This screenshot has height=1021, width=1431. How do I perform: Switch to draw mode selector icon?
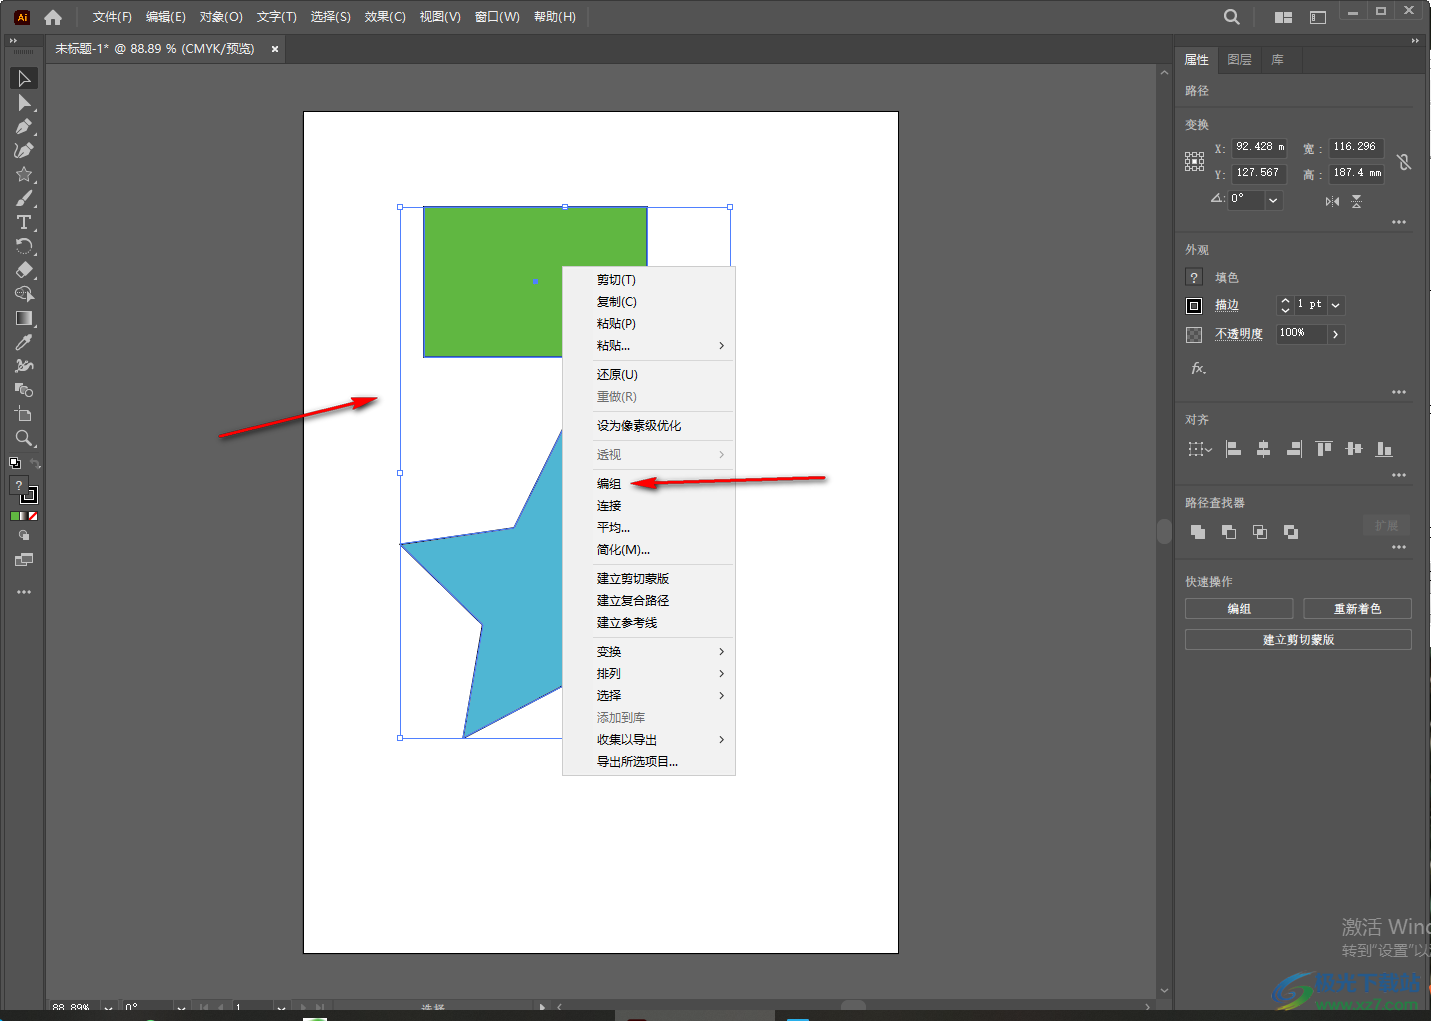click(x=24, y=535)
